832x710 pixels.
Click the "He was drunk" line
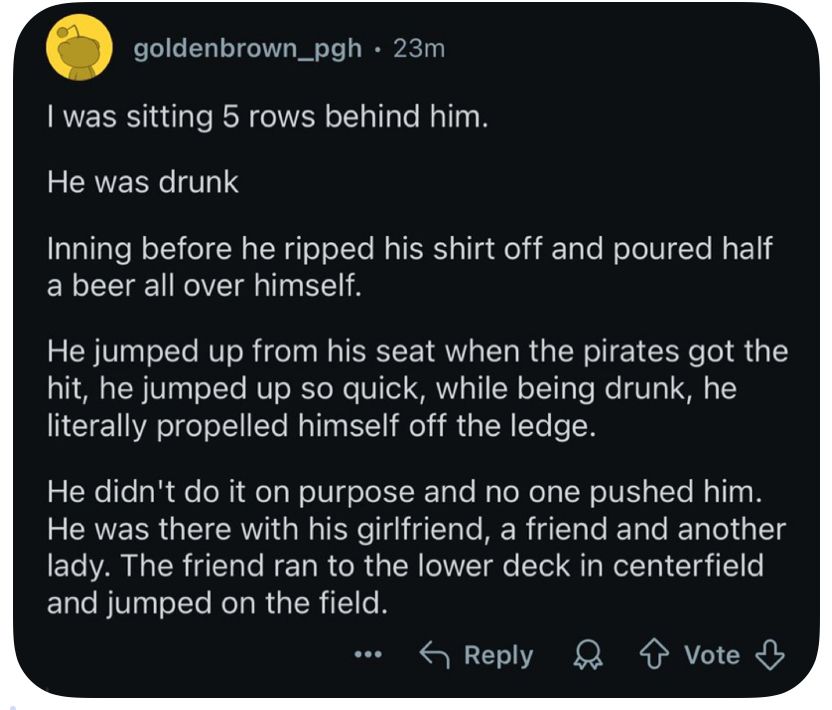click(143, 182)
